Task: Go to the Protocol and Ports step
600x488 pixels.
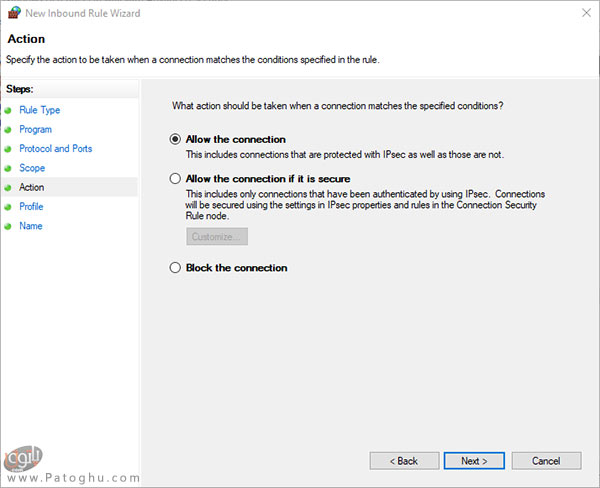Action: click(x=55, y=149)
